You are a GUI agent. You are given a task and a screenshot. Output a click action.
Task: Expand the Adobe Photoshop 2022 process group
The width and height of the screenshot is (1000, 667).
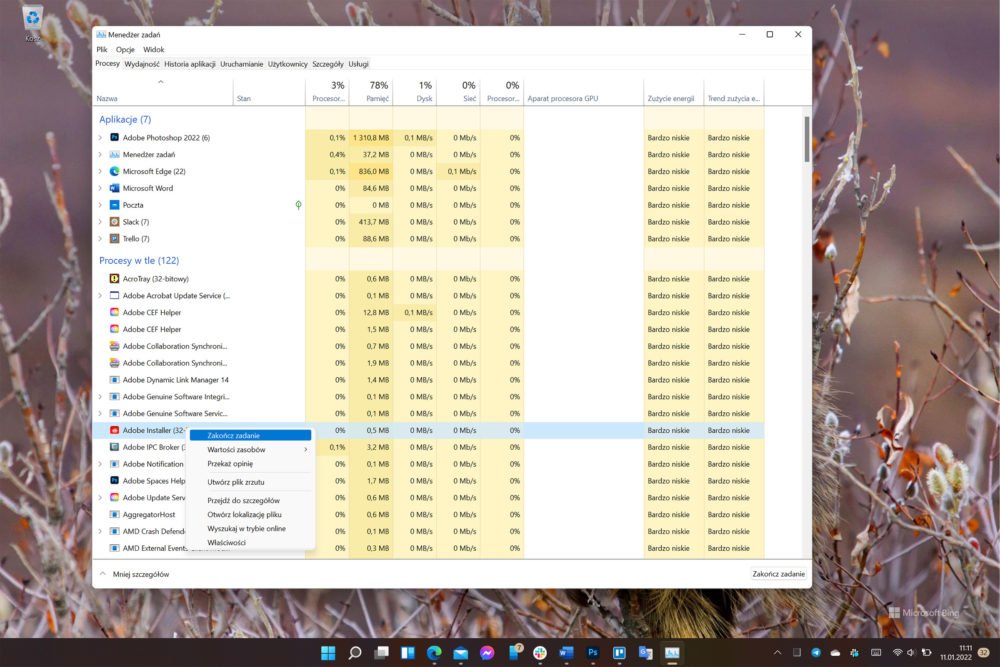tap(100, 138)
